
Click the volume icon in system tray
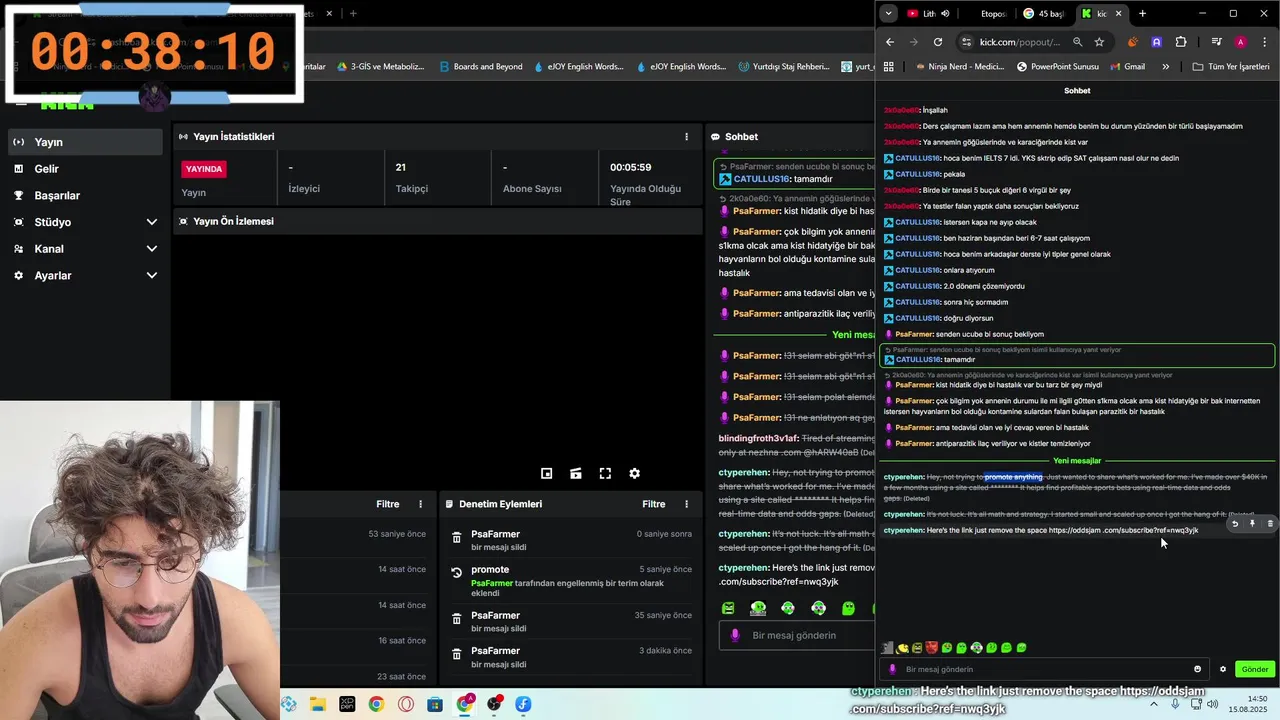1213,704
